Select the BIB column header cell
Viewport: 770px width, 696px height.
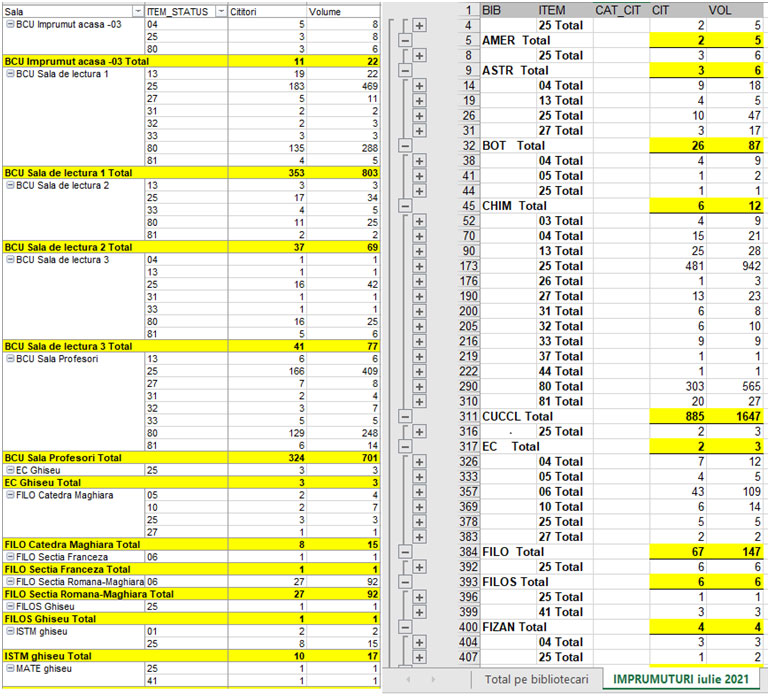(x=508, y=10)
